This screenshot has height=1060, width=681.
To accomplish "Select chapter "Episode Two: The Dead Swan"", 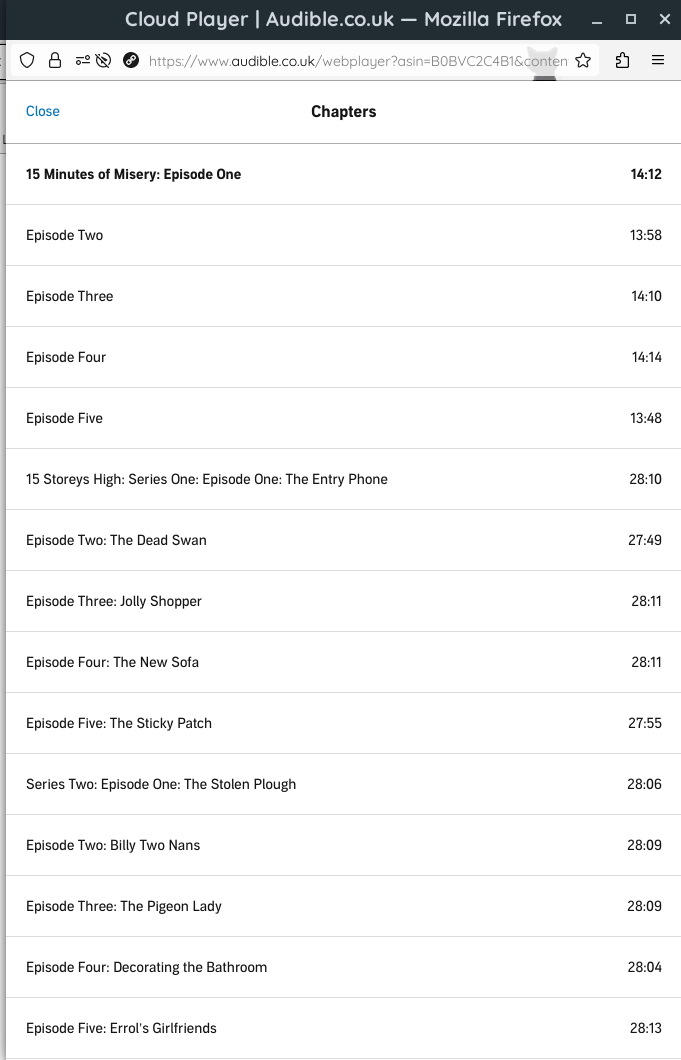I will 340,539.
